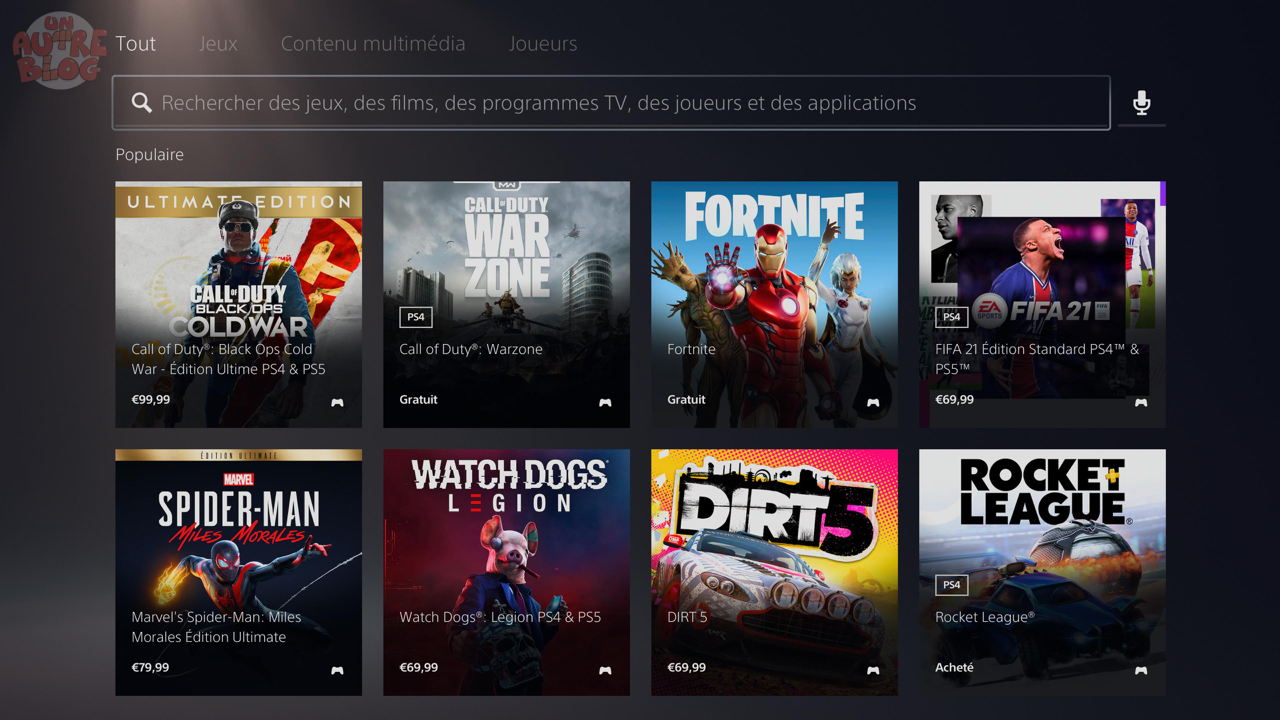Image resolution: width=1280 pixels, height=720 pixels.
Task: Open the Joueurs tab
Action: click(543, 44)
